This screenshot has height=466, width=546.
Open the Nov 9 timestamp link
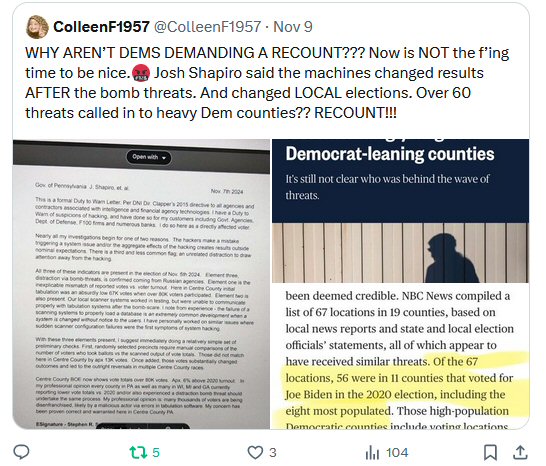point(292,27)
